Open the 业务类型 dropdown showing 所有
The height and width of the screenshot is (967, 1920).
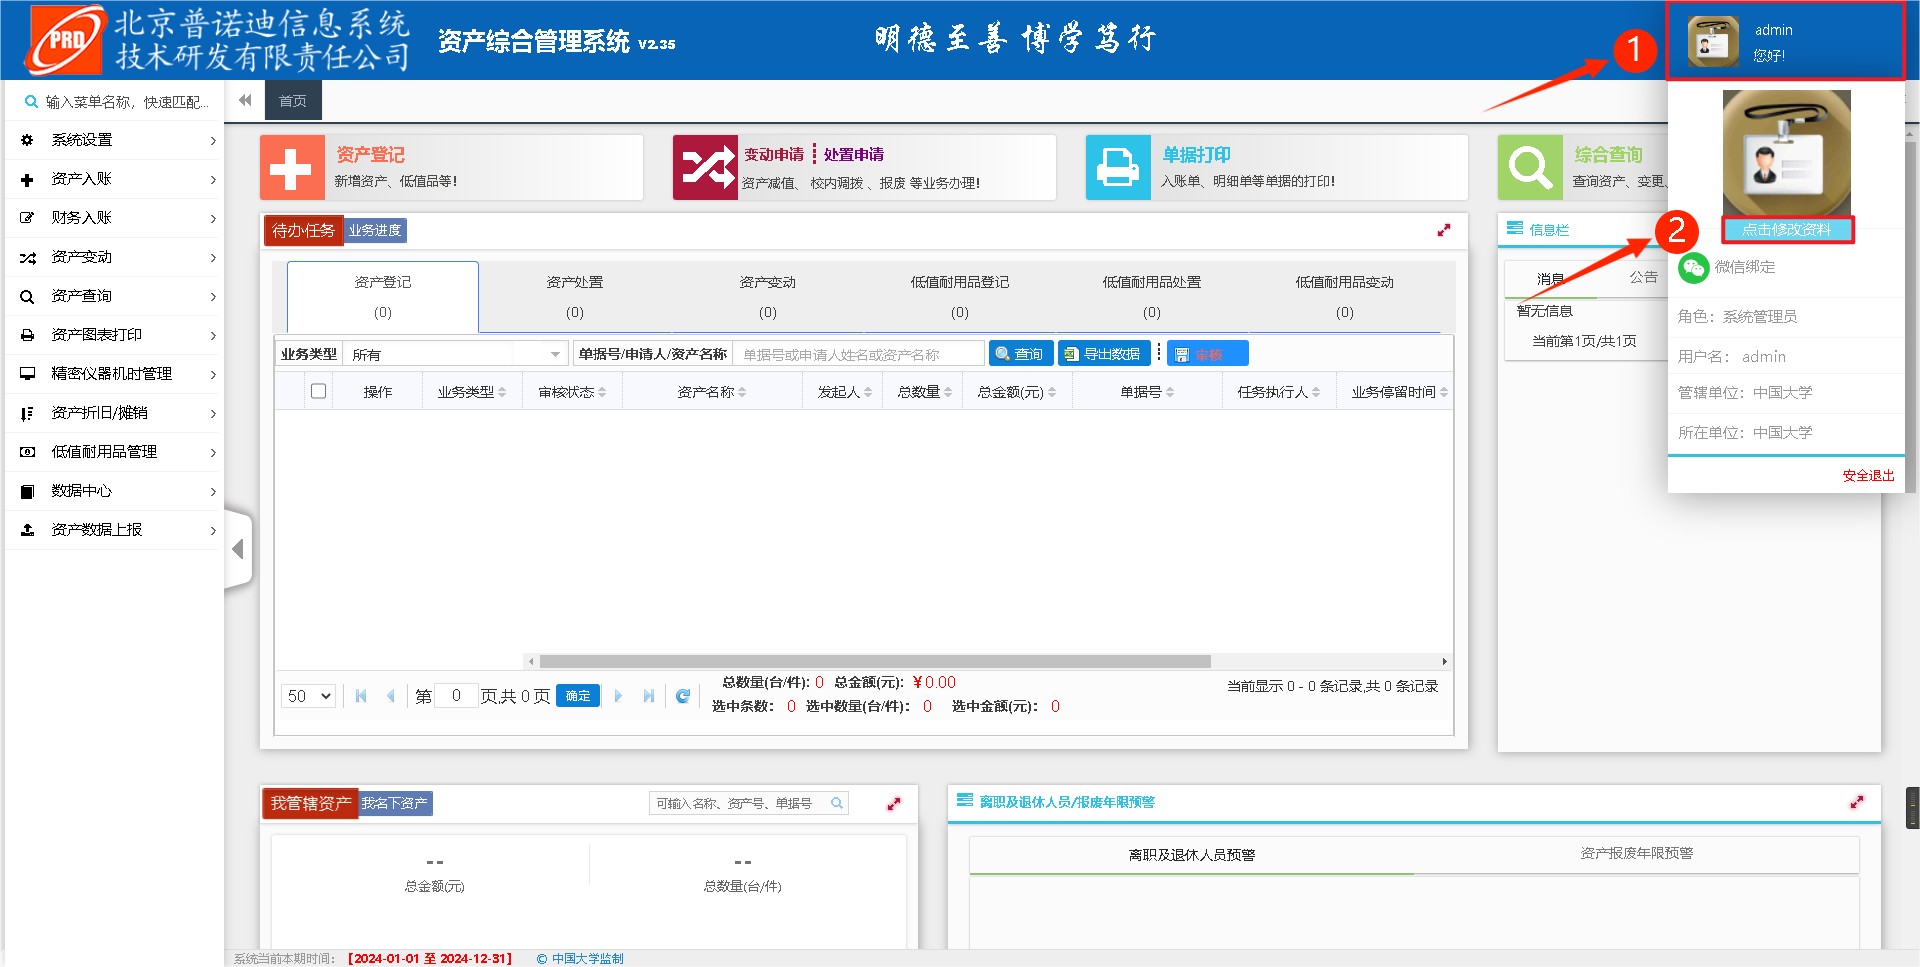[x=456, y=354]
